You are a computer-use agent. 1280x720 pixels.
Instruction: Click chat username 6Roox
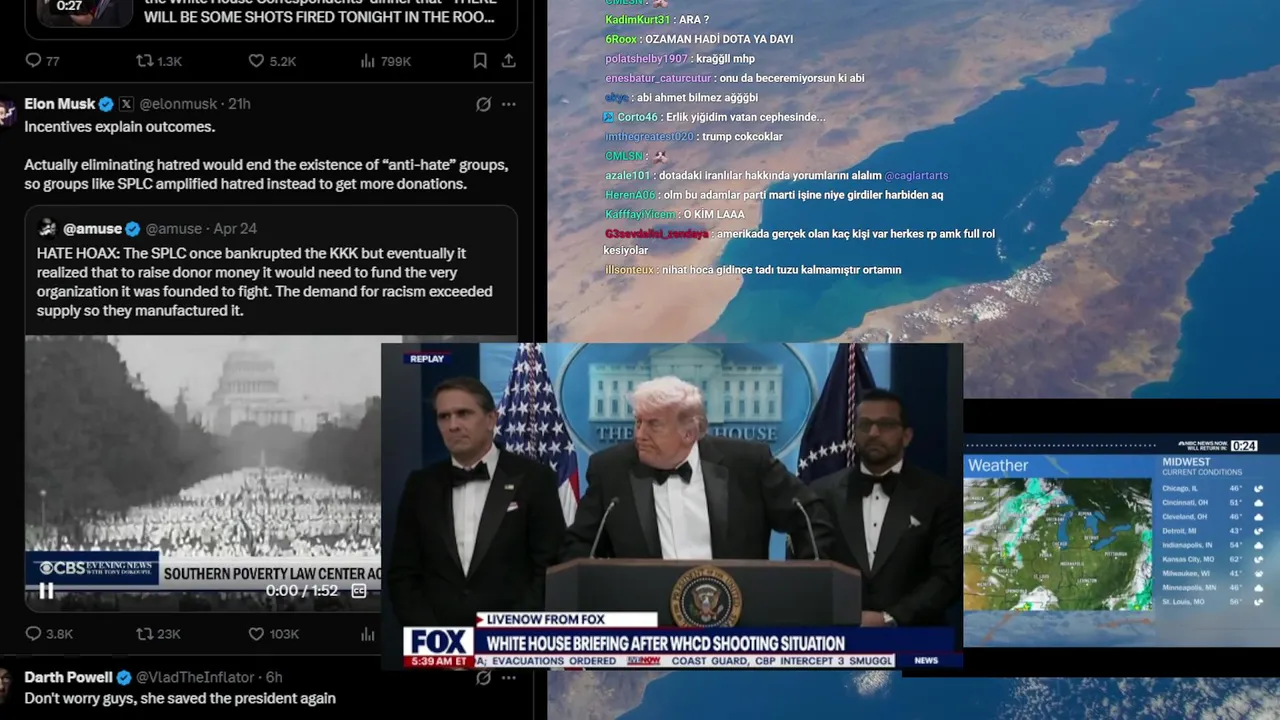[620, 39]
